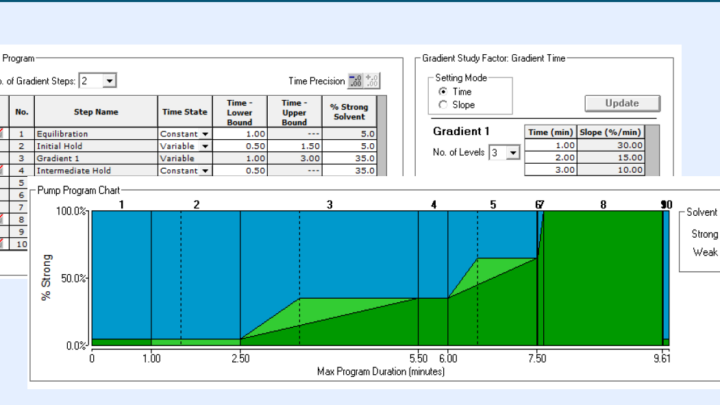720x405 pixels.
Task: Select the Time setting mode radio button
Action: [x=444, y=91]
